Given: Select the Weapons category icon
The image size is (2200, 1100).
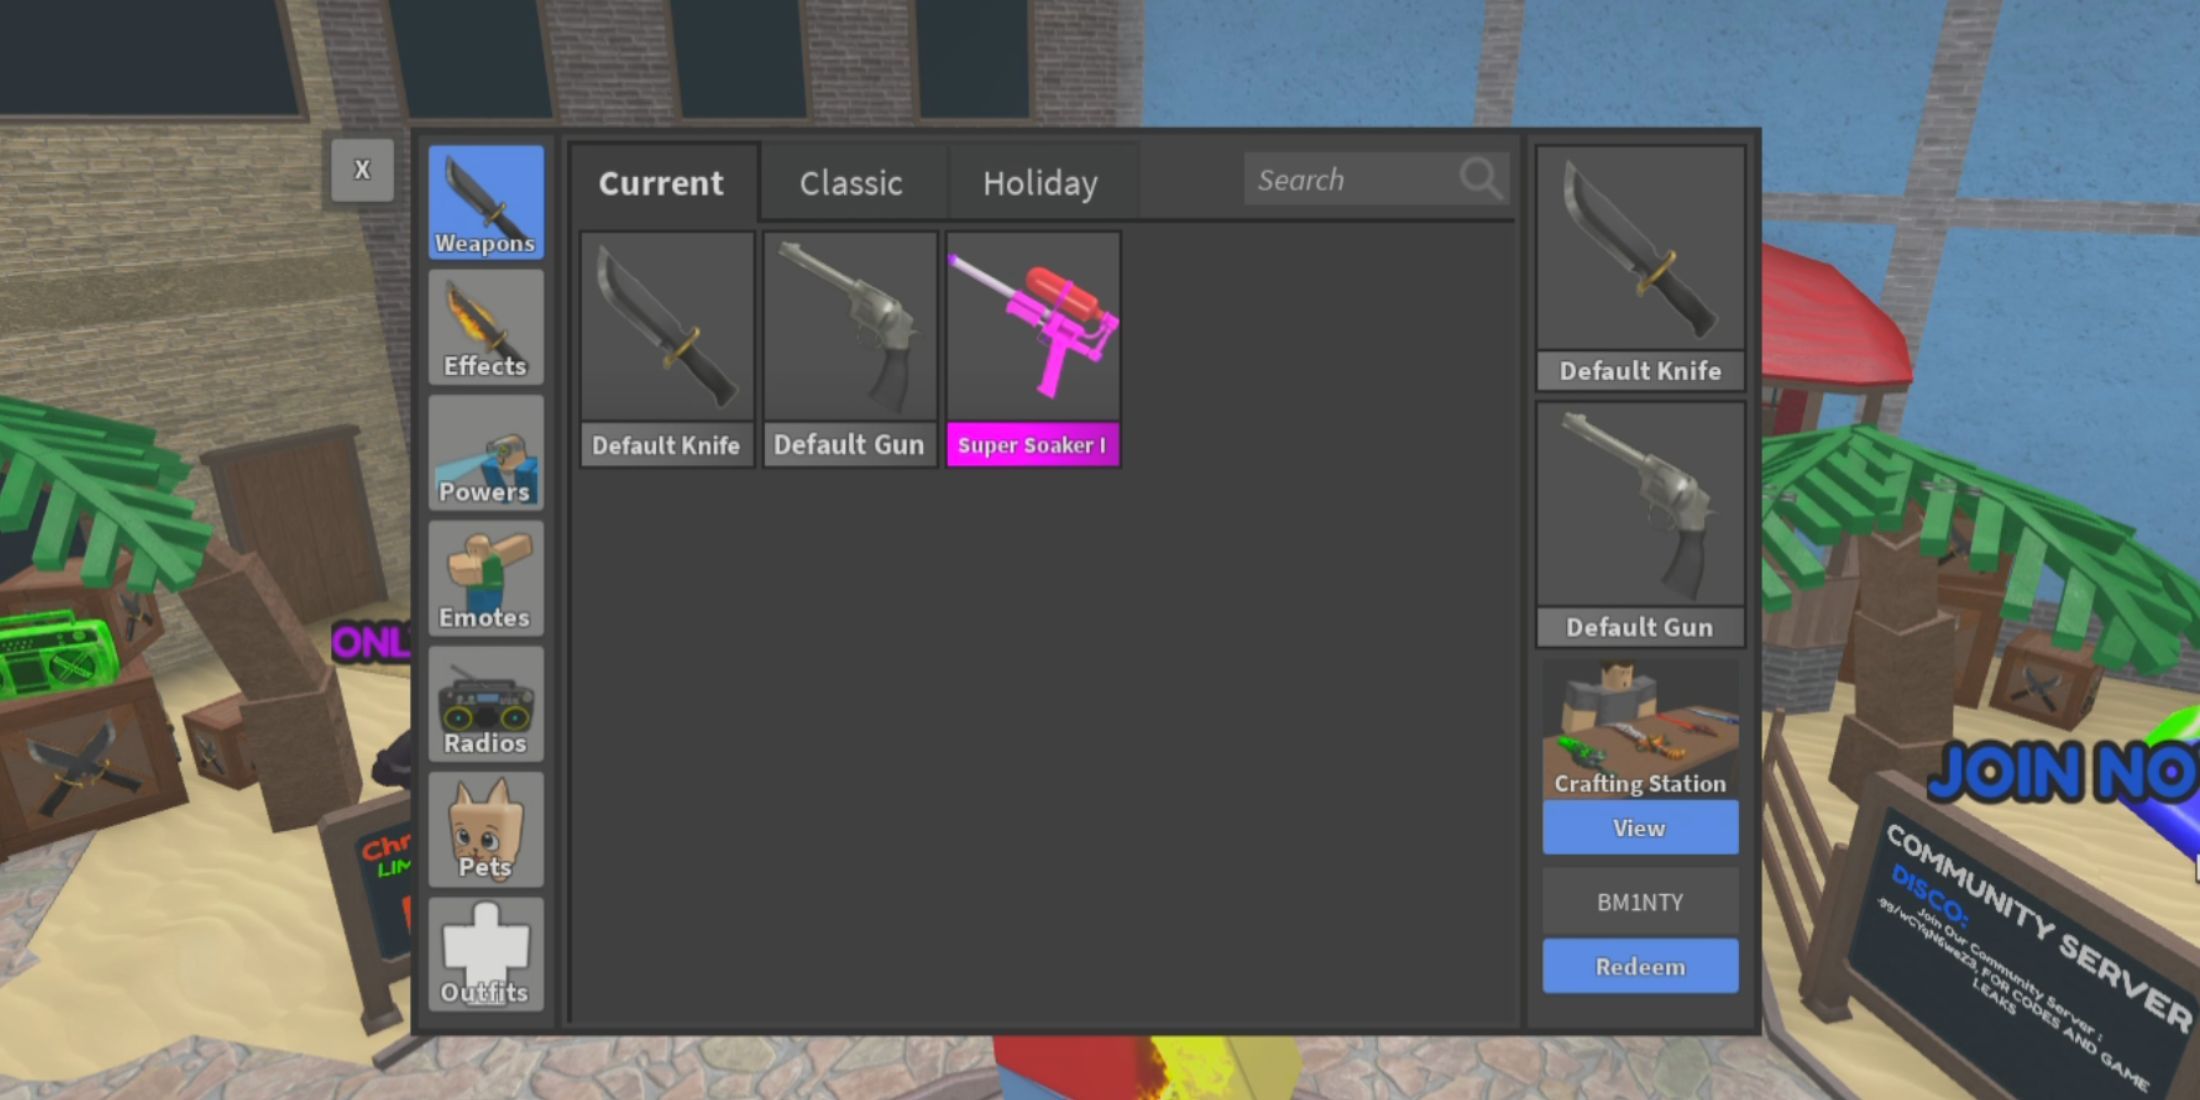Looking at the screenshot, I should 486,200.
